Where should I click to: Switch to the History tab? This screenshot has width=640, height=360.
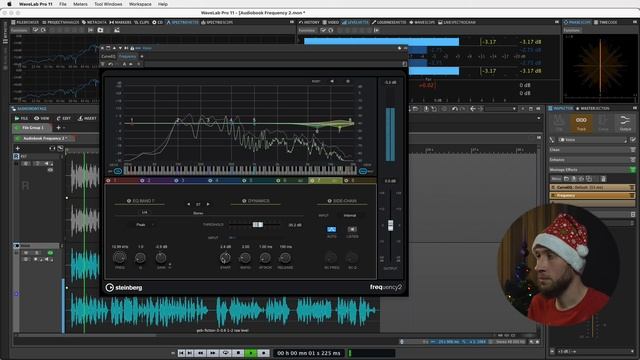point(309,22)
